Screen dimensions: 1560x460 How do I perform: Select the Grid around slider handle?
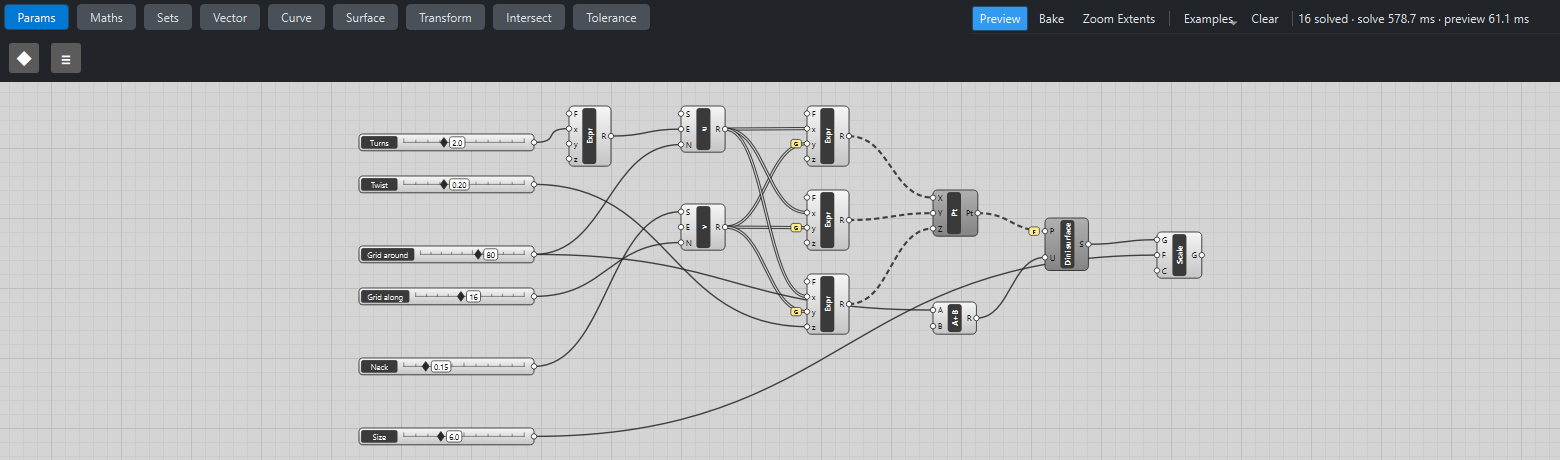point(478,255)
